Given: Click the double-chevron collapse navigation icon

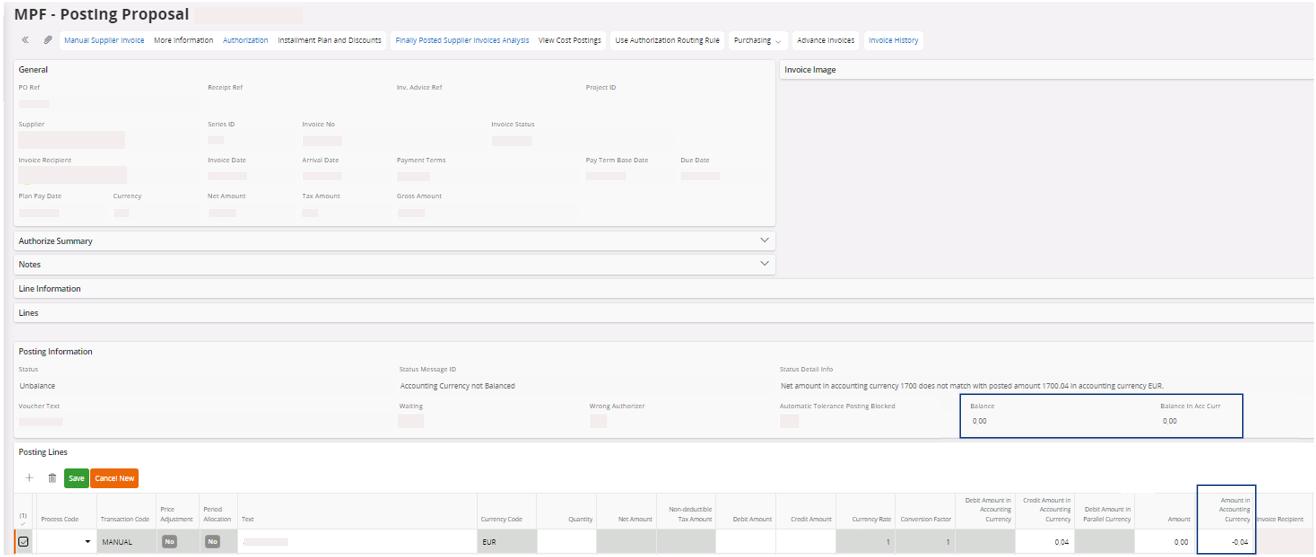Looking at the screenshot, I should tap(25, 41).
